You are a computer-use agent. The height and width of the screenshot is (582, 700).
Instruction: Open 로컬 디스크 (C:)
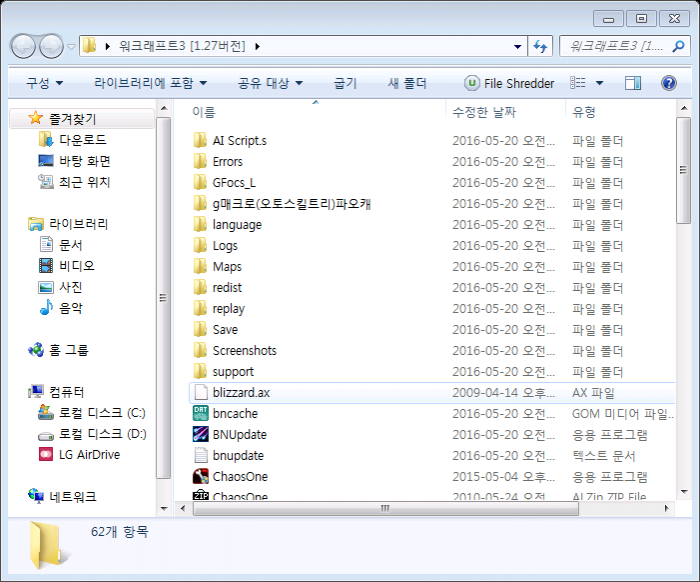(x=92, y=413)
